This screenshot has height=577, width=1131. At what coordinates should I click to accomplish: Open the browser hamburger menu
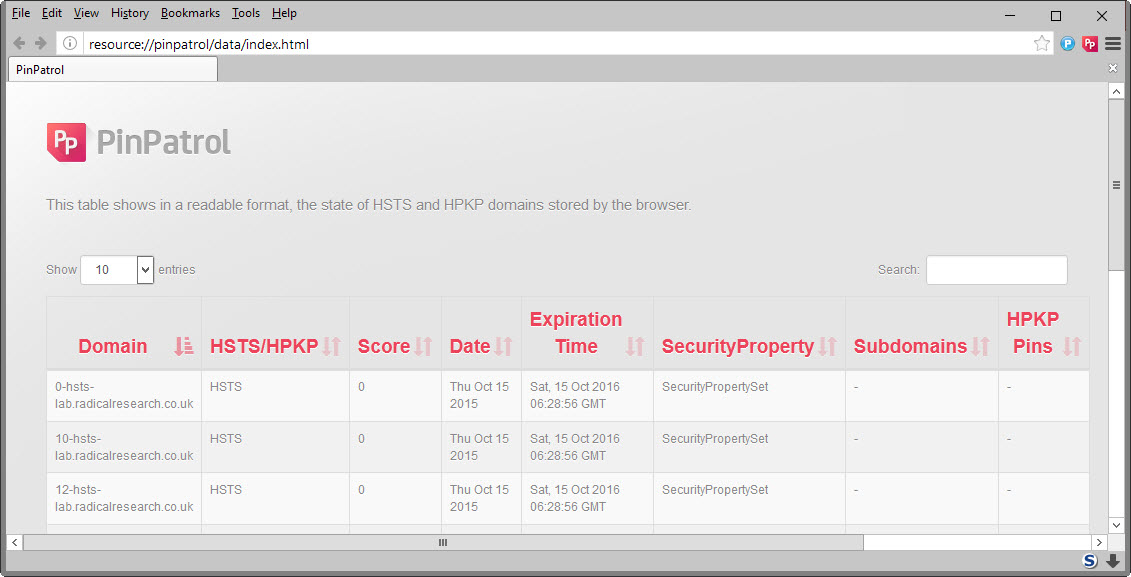[1113, 44]
